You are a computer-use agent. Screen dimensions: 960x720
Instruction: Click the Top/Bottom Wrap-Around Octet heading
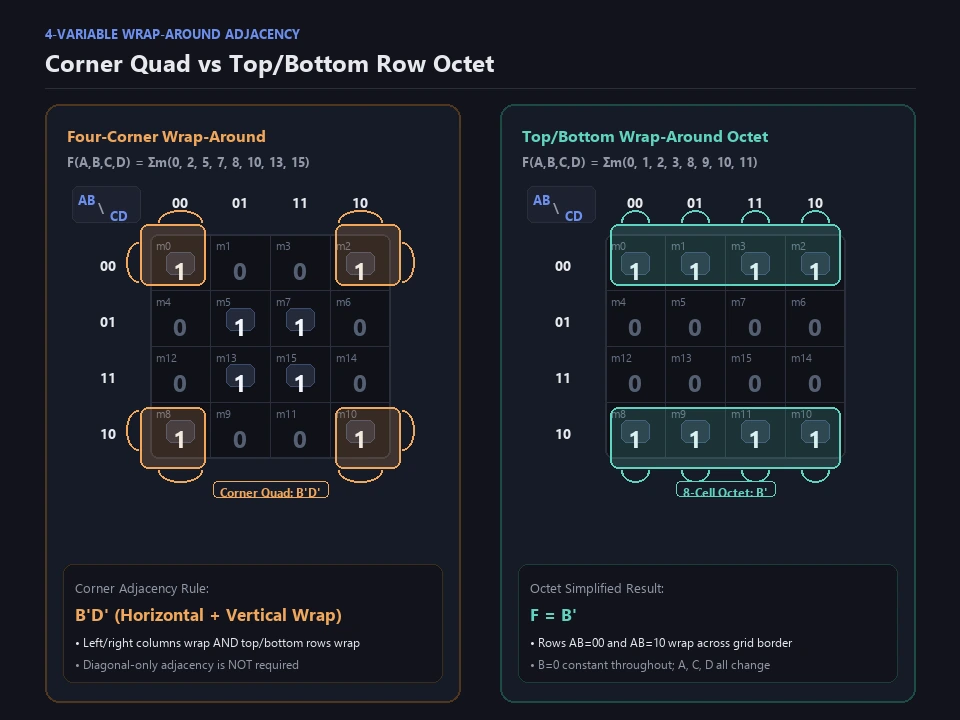pos(645,137)
